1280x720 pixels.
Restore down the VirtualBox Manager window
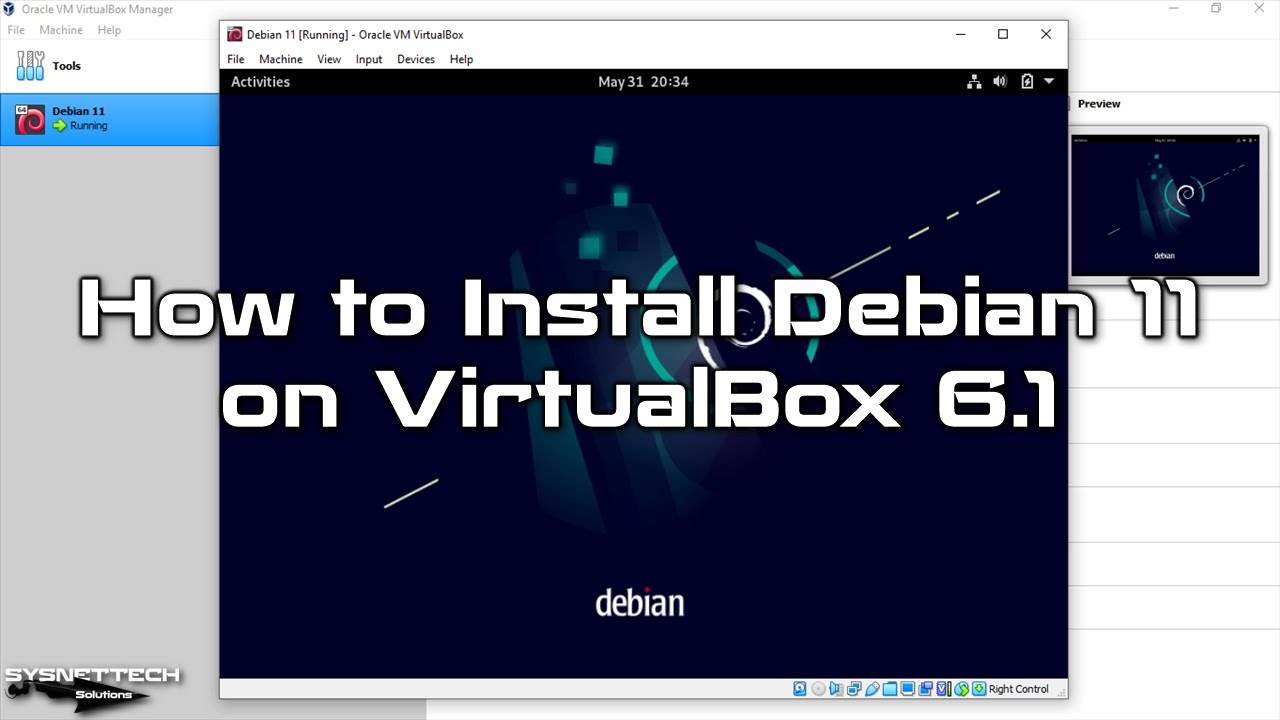1216,8
